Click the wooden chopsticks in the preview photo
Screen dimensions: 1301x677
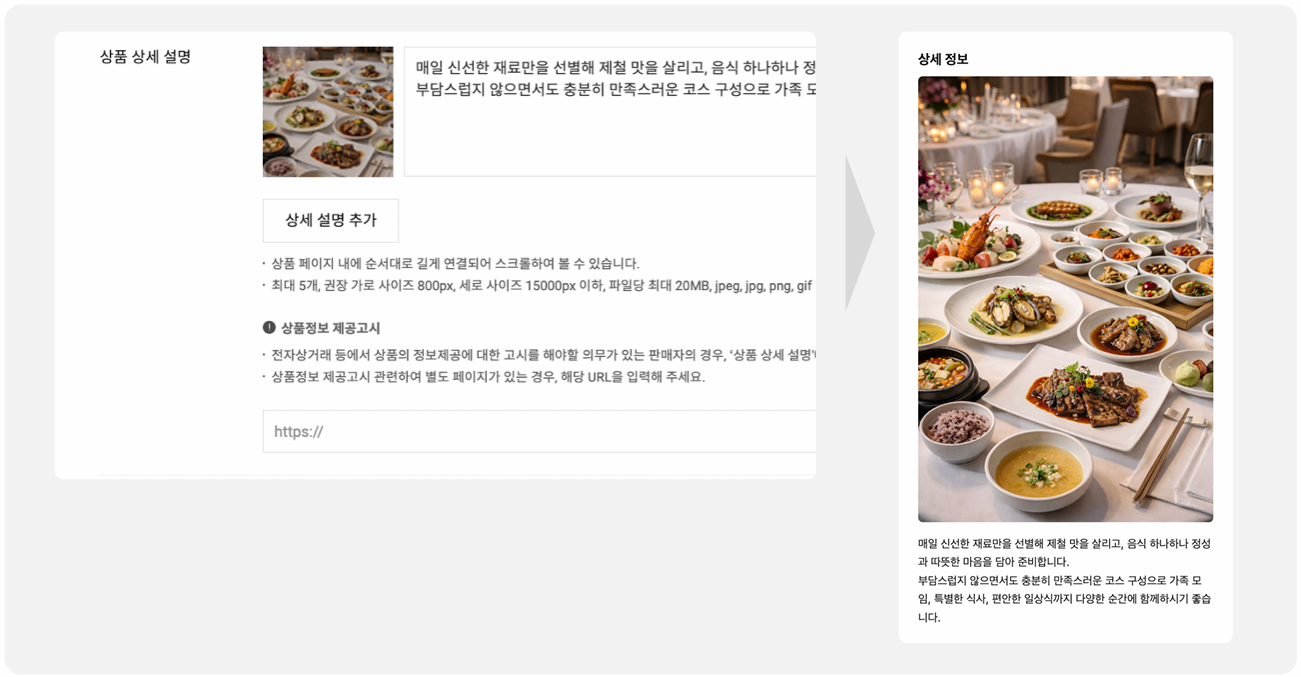1162,455
